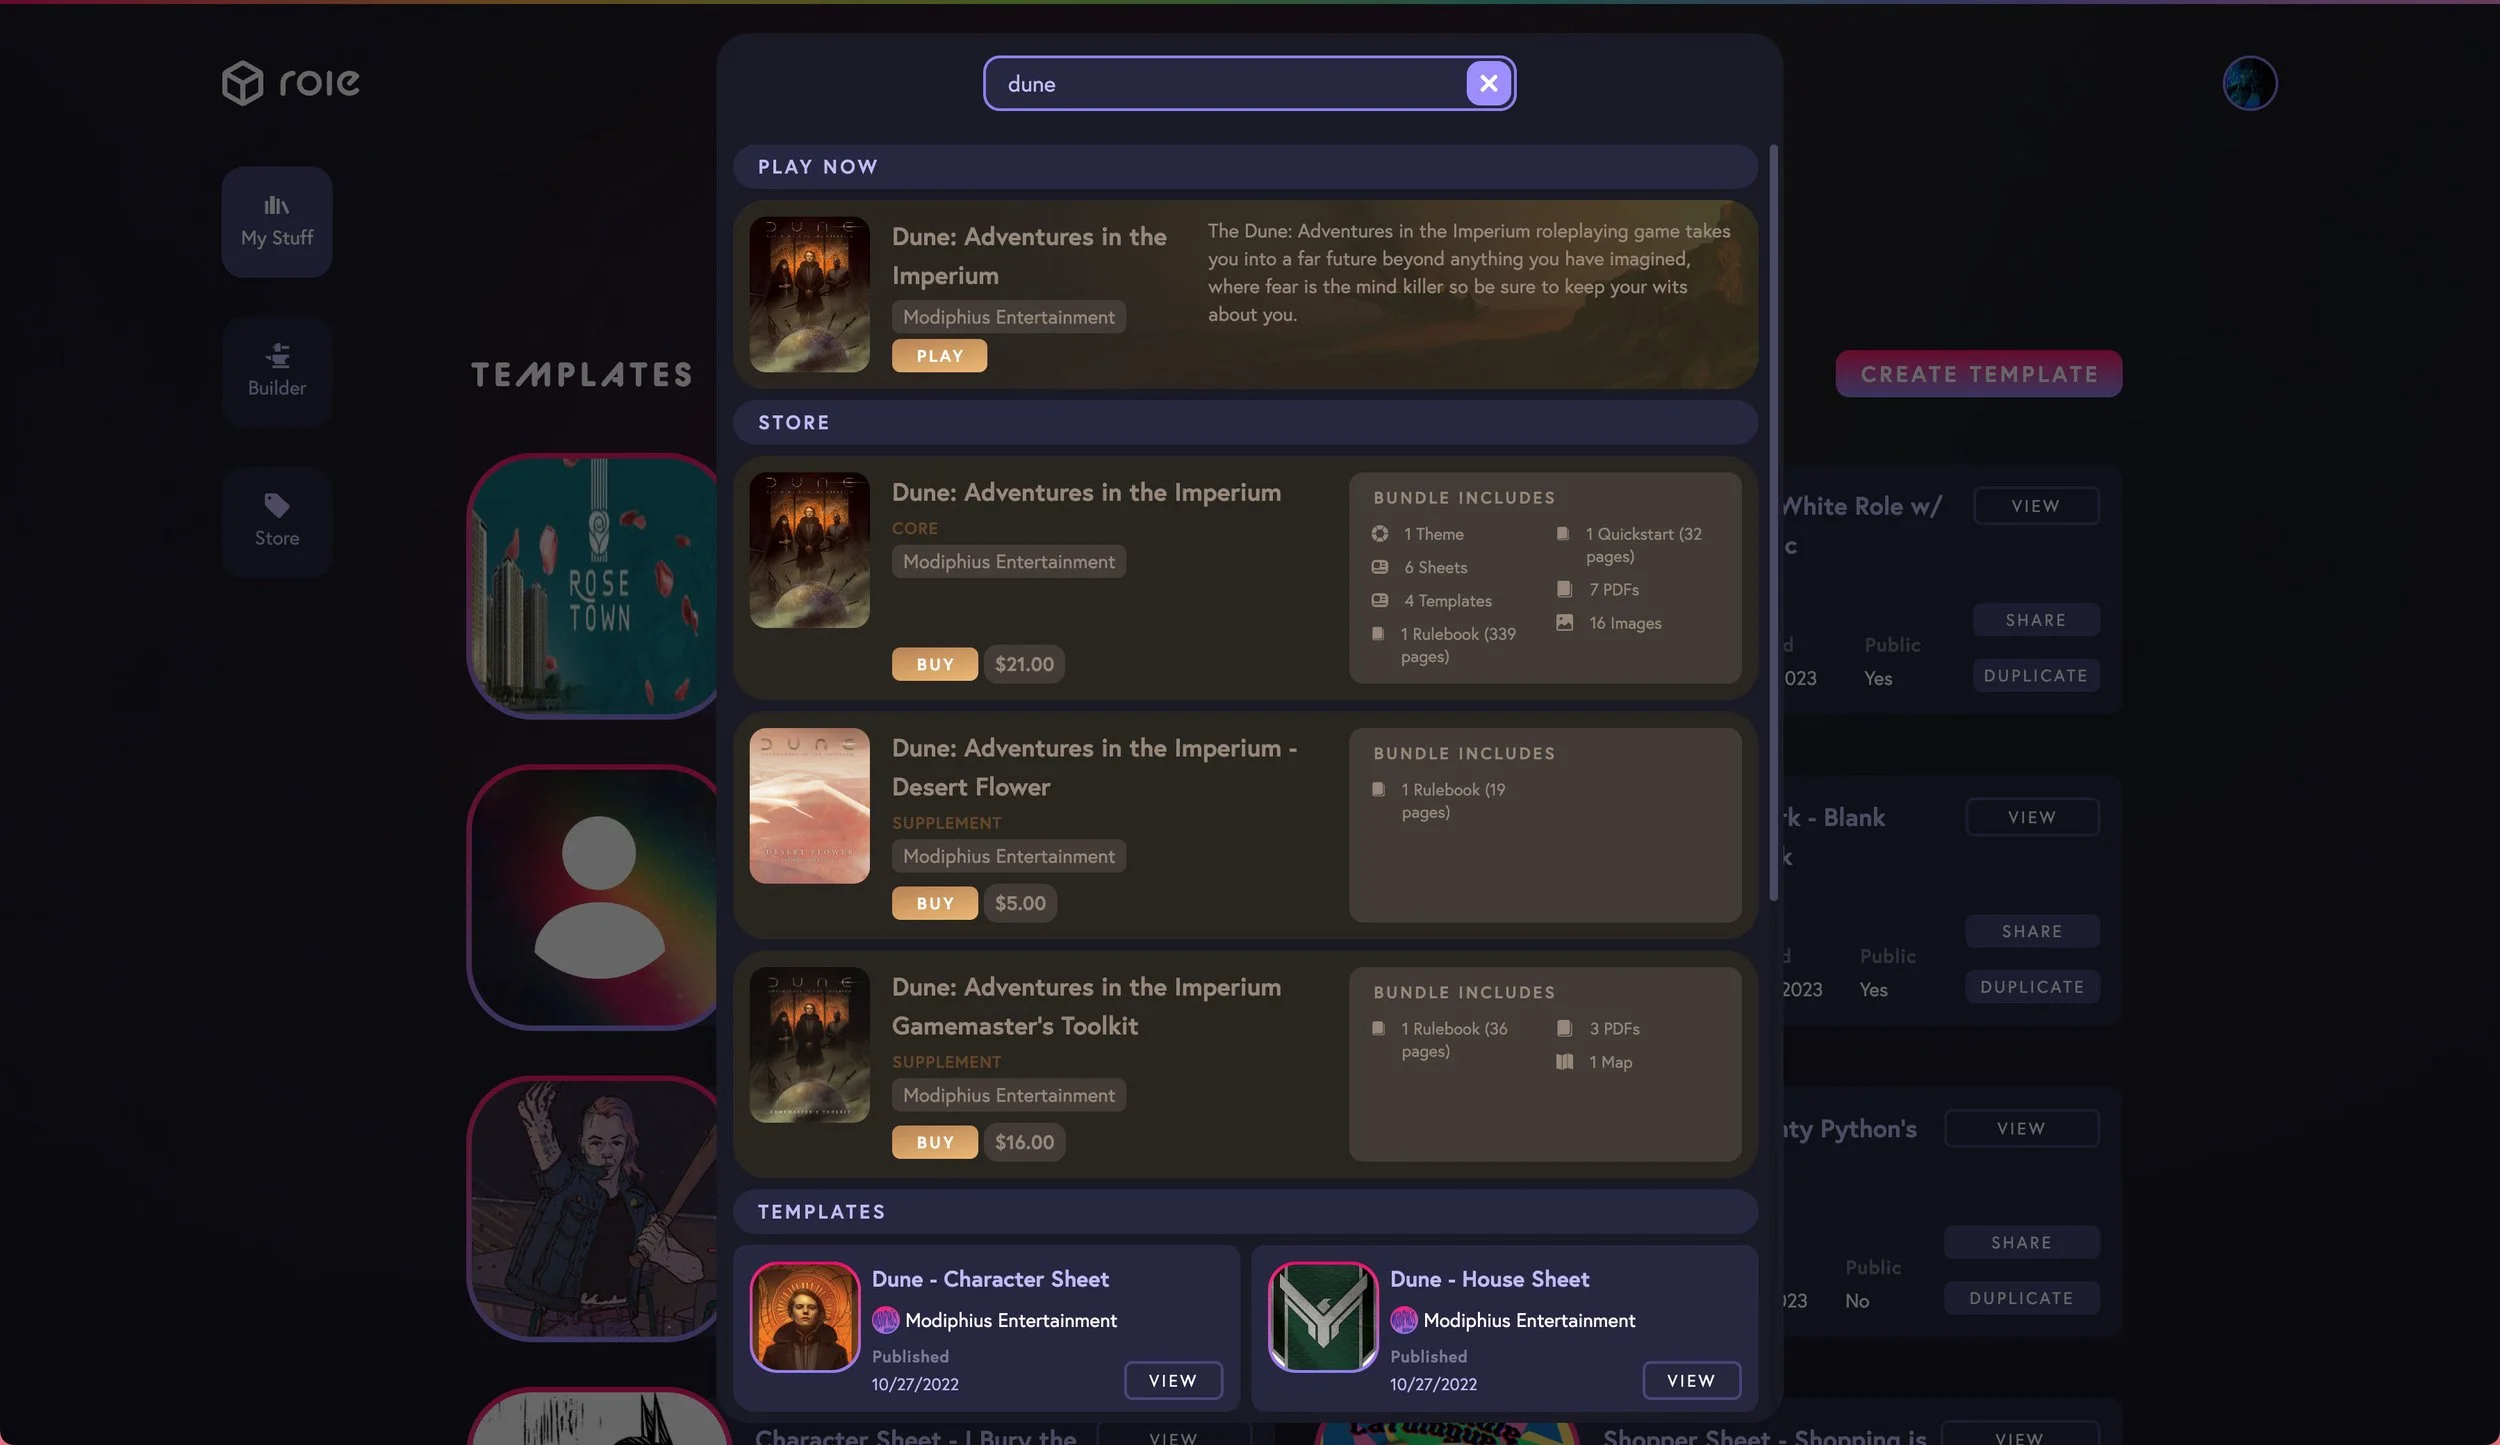The height and width of the screenshot is (1445, 2500).
Task: Open Dune House Sheet thumbnail
Action: [1323, 1316]
